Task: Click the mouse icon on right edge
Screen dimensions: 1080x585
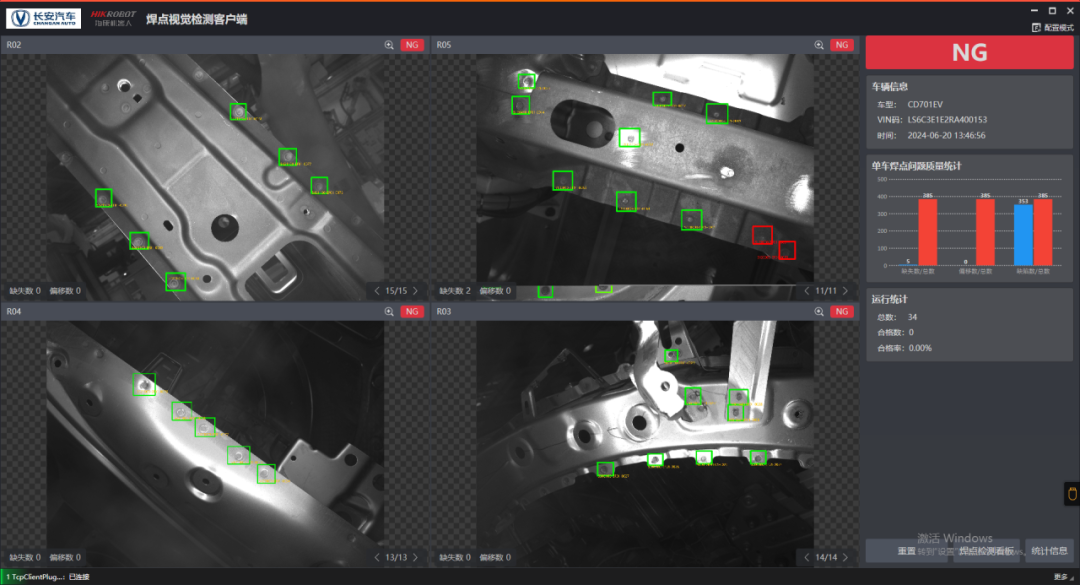Action: (1071, 494)
